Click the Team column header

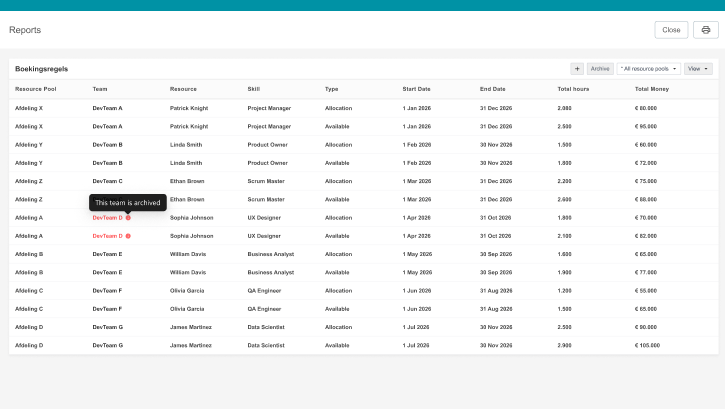click(x=99, y=89)
